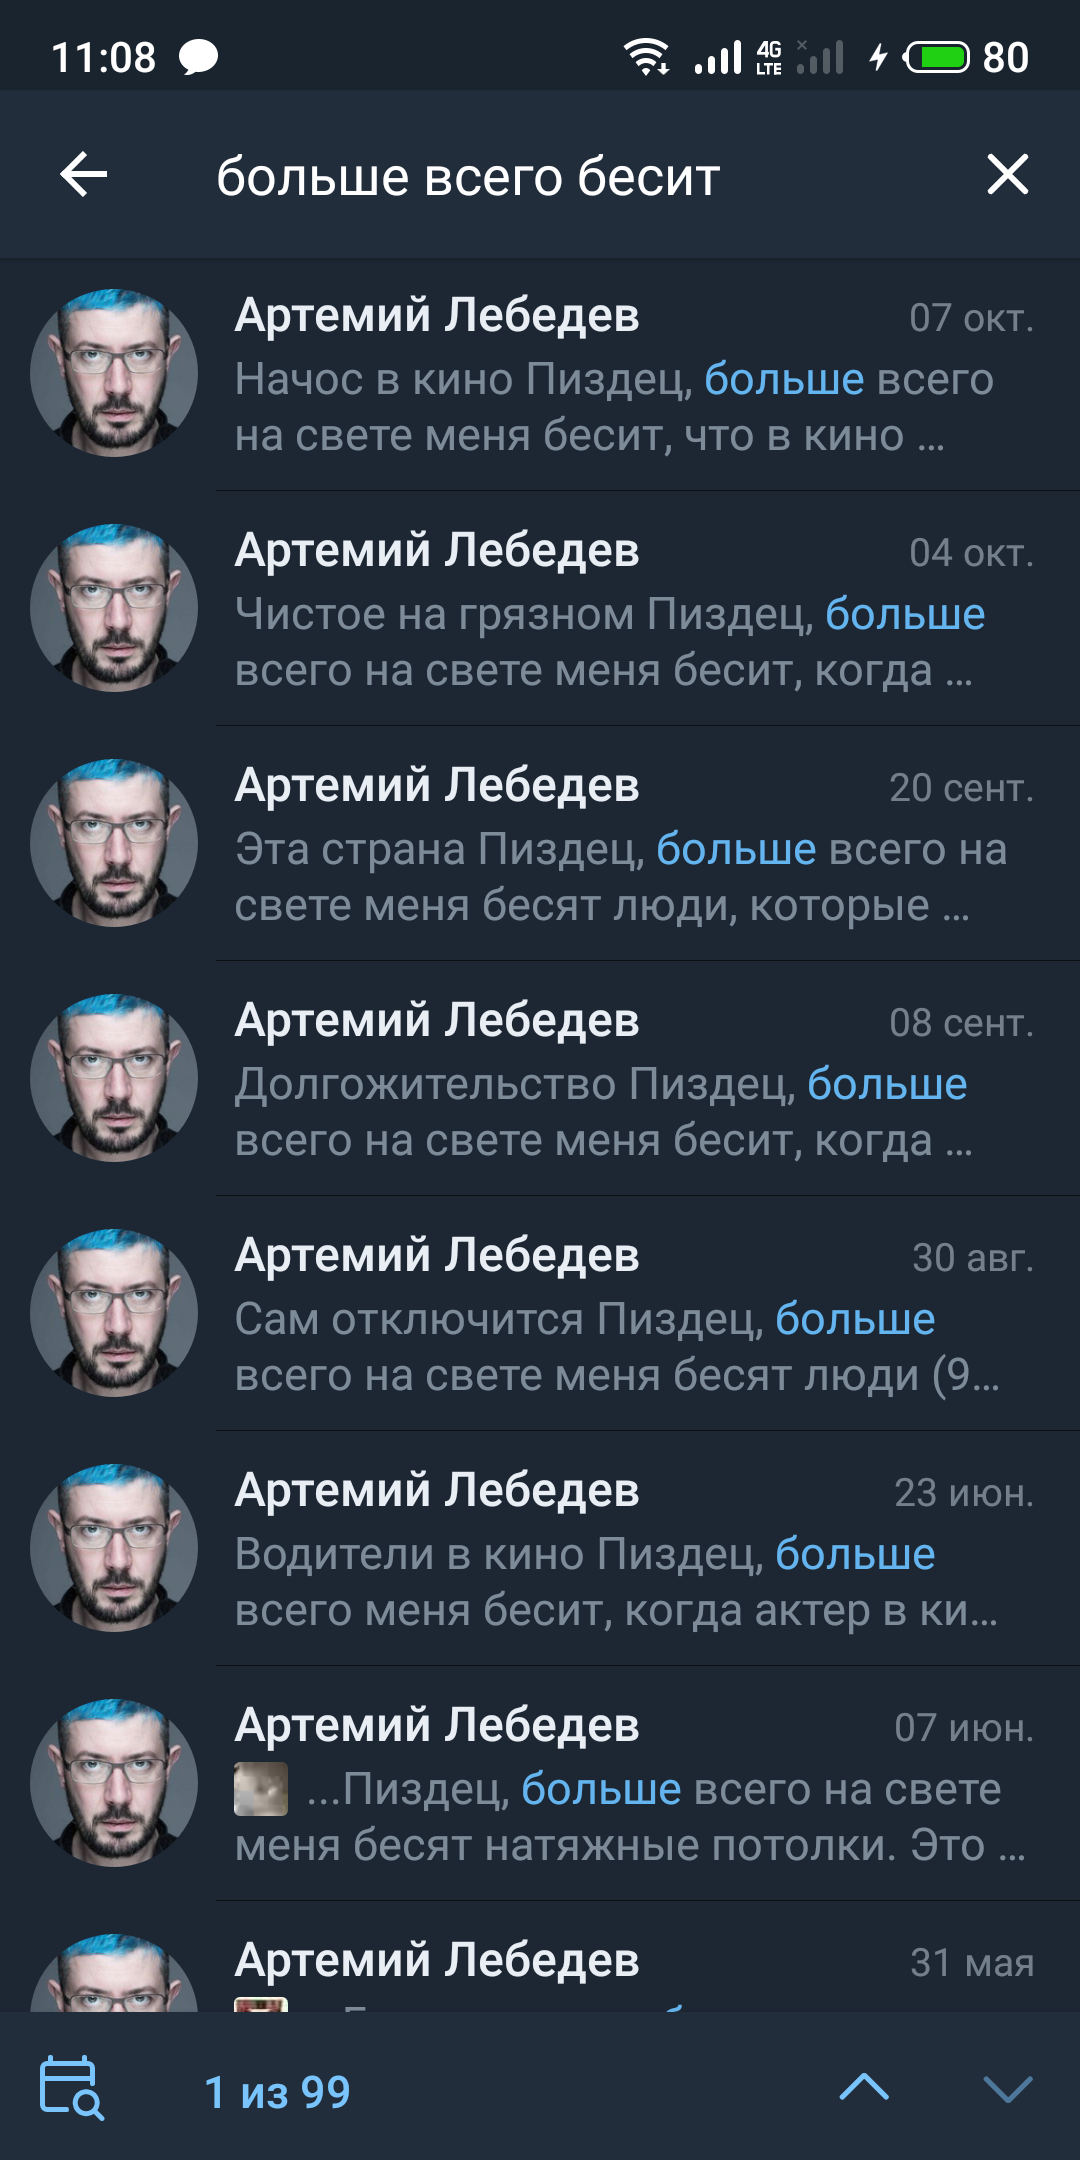1080x2160 pixels.
Task: Tap avatar of the 07 окт. result
Action: [x=114, y=374]
